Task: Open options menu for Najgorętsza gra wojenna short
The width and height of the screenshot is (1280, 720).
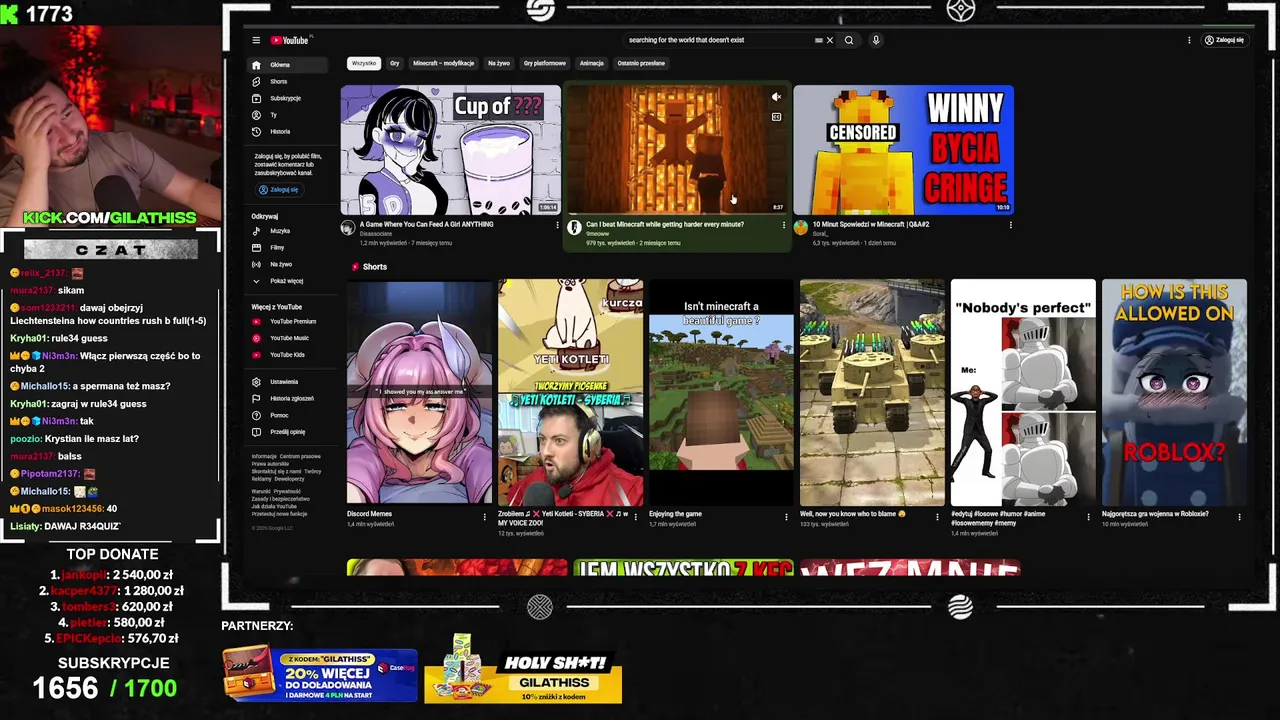Action: [x=1239, y=517]
